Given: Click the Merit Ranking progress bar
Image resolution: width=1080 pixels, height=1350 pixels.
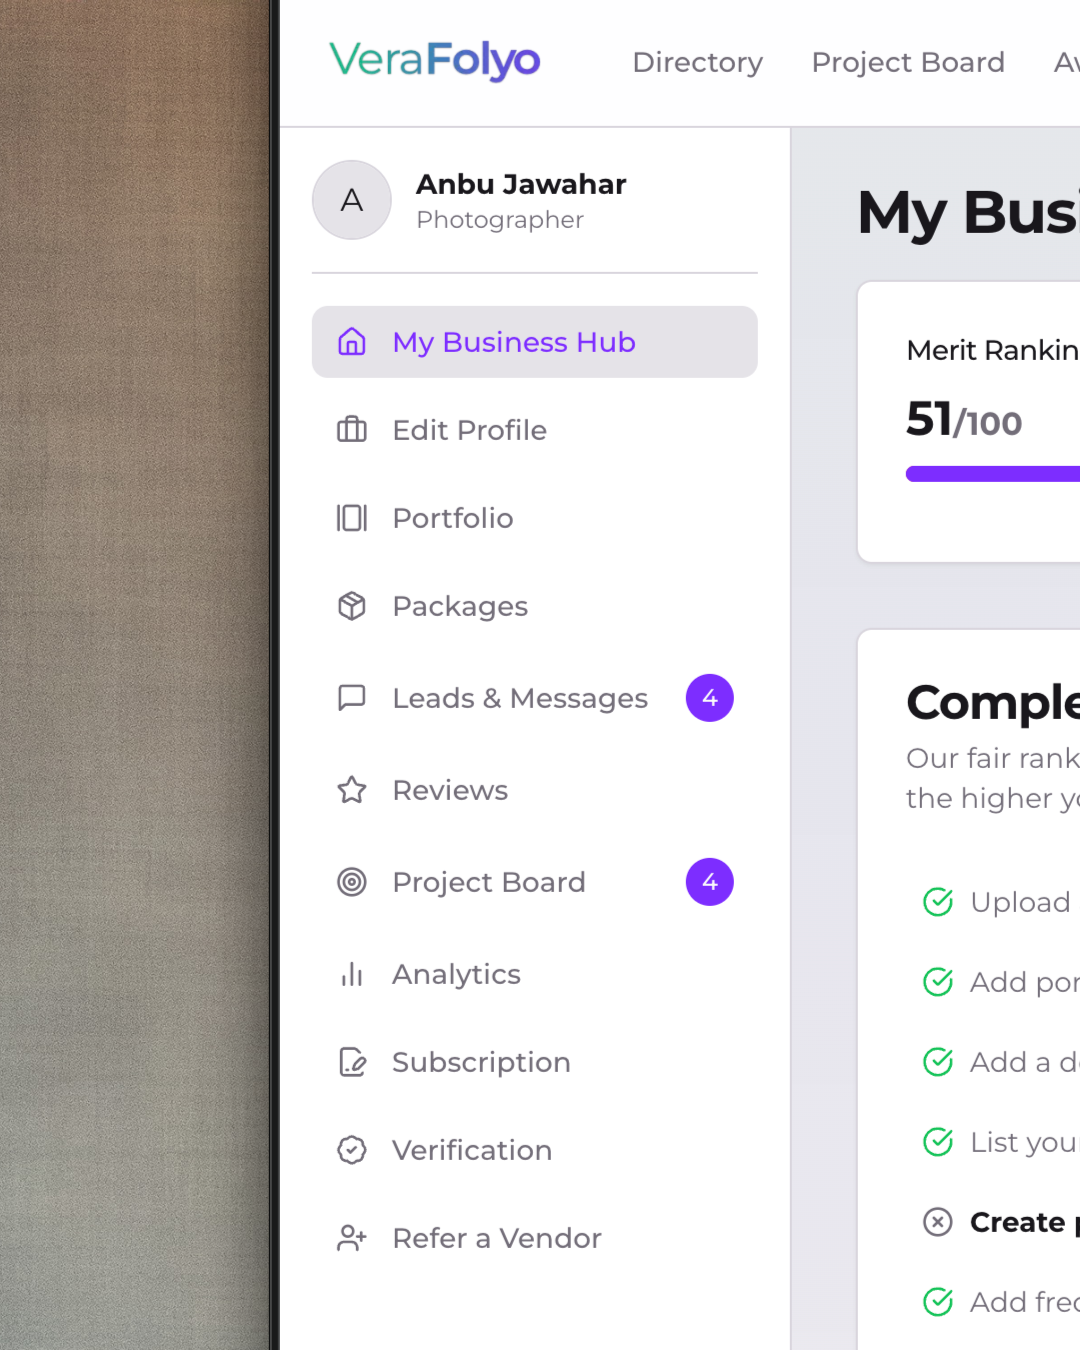Looking at the screenshot, I should [992, 474].
